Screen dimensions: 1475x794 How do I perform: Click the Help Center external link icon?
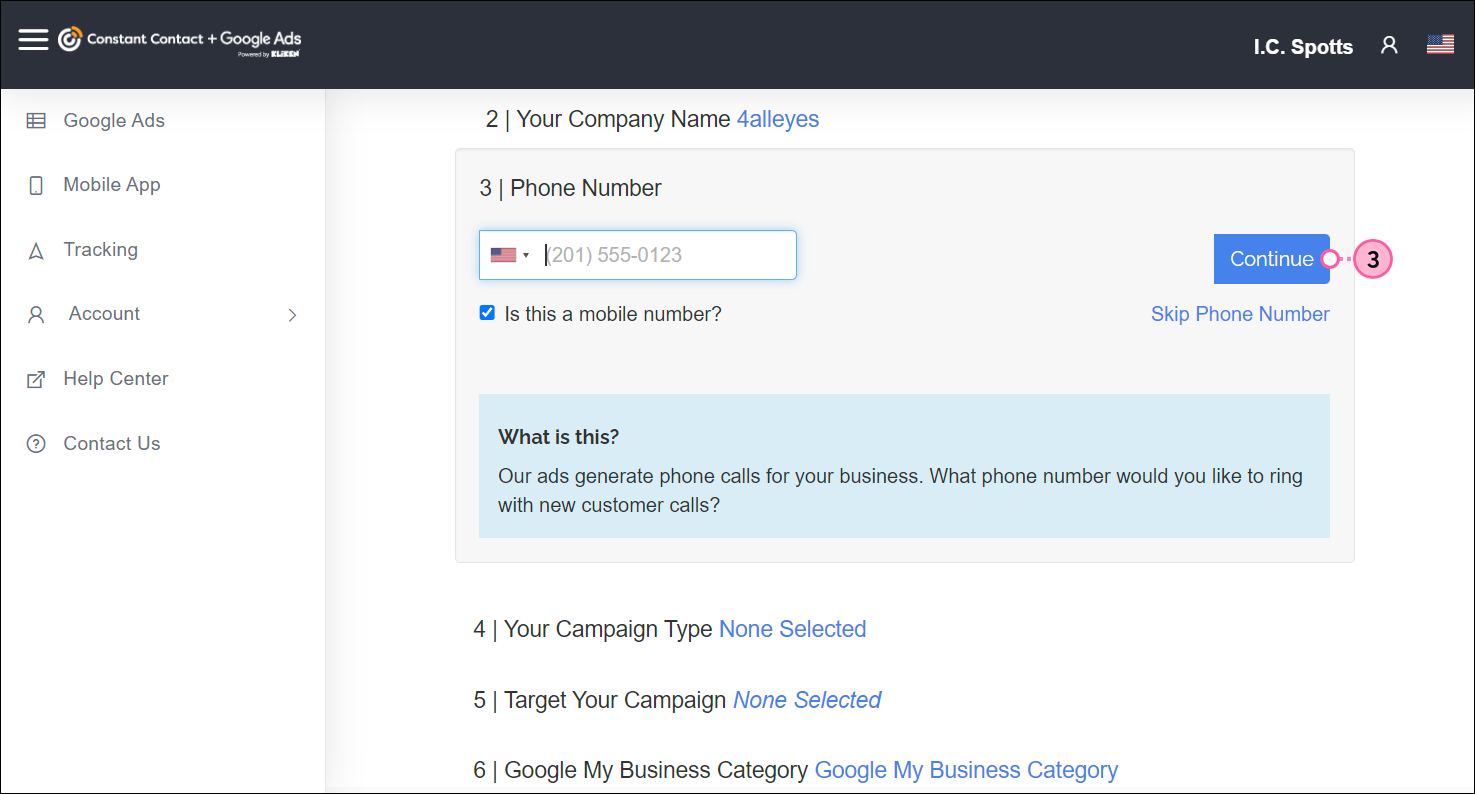point(36,380)
